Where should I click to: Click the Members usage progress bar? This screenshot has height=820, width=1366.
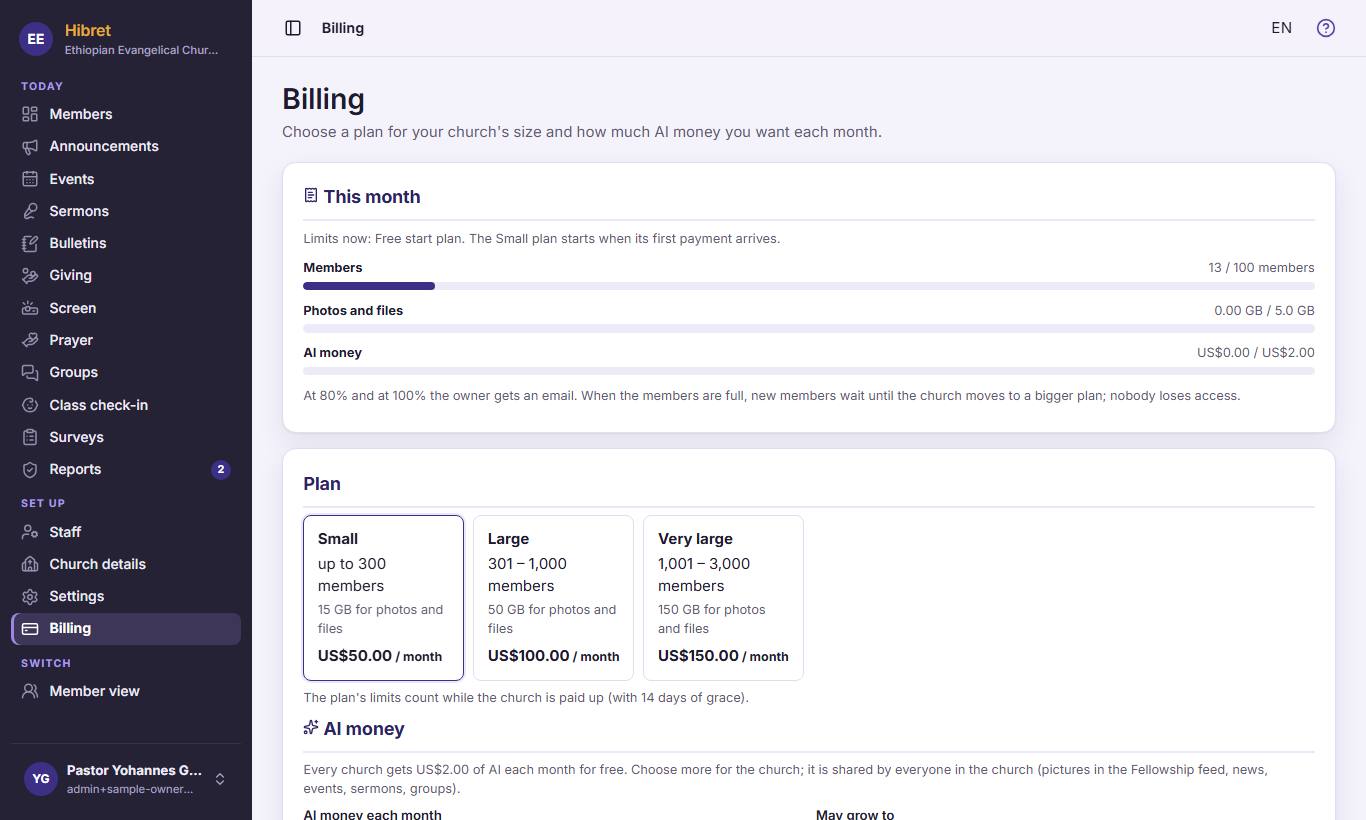pyautogui.click(x=809, y=286)
